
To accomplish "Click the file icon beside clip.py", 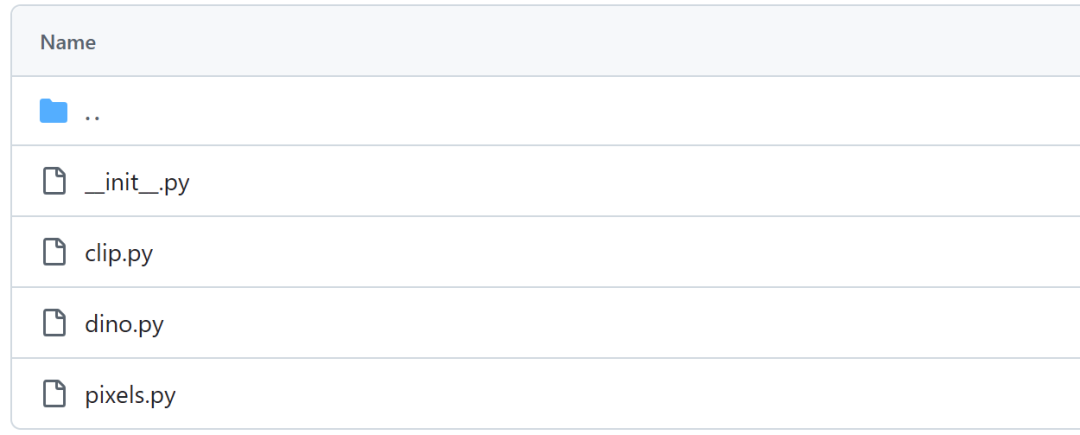I will (x=54, y=252).
